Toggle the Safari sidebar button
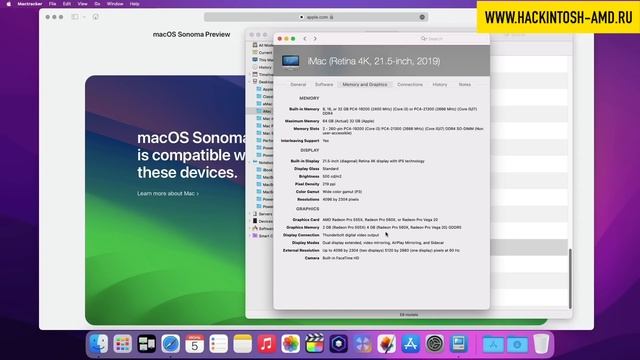The image size is (640, 360). tap(75, 17)
